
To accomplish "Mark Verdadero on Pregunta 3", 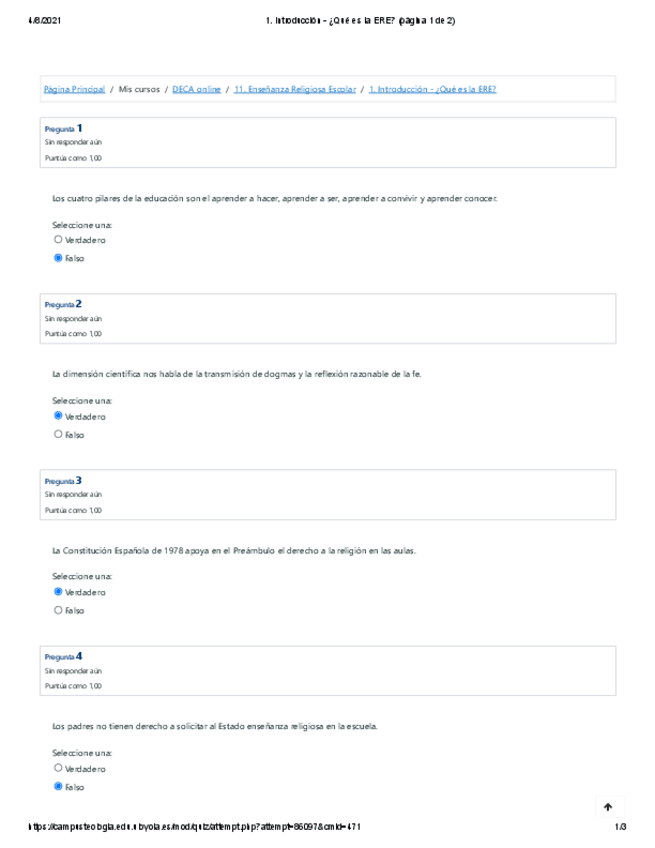I will click(x=59, y=592).
